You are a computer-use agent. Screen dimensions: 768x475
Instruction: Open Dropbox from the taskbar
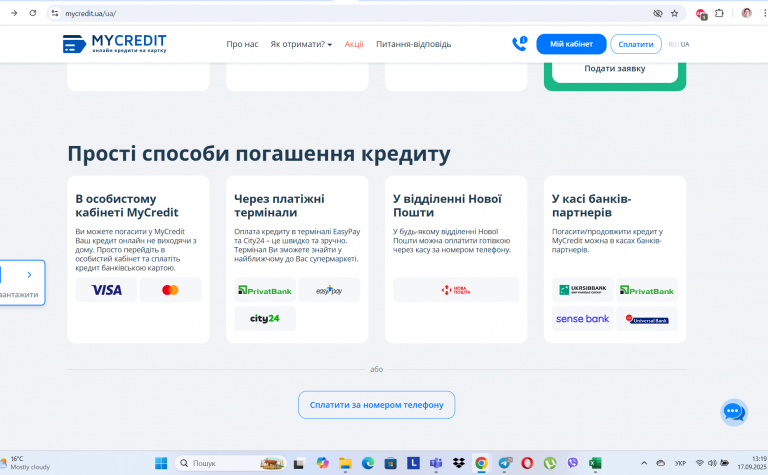[x=459, y=463]
